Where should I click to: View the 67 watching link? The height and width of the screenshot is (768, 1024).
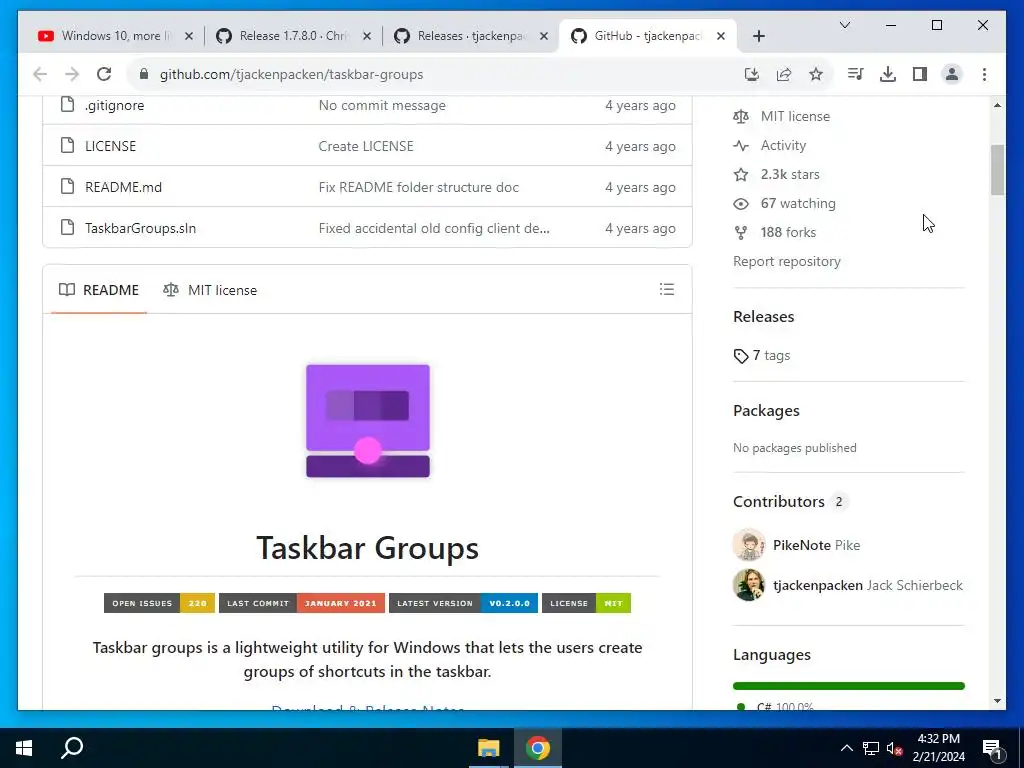tap(784, 203)
